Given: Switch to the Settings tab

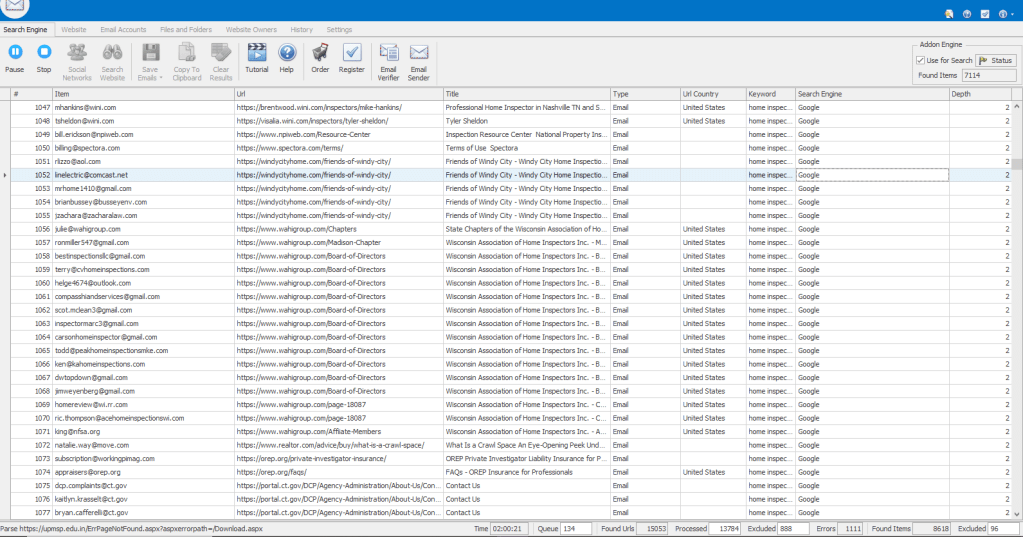Looking at the screenshot, I should coord(339,30).
